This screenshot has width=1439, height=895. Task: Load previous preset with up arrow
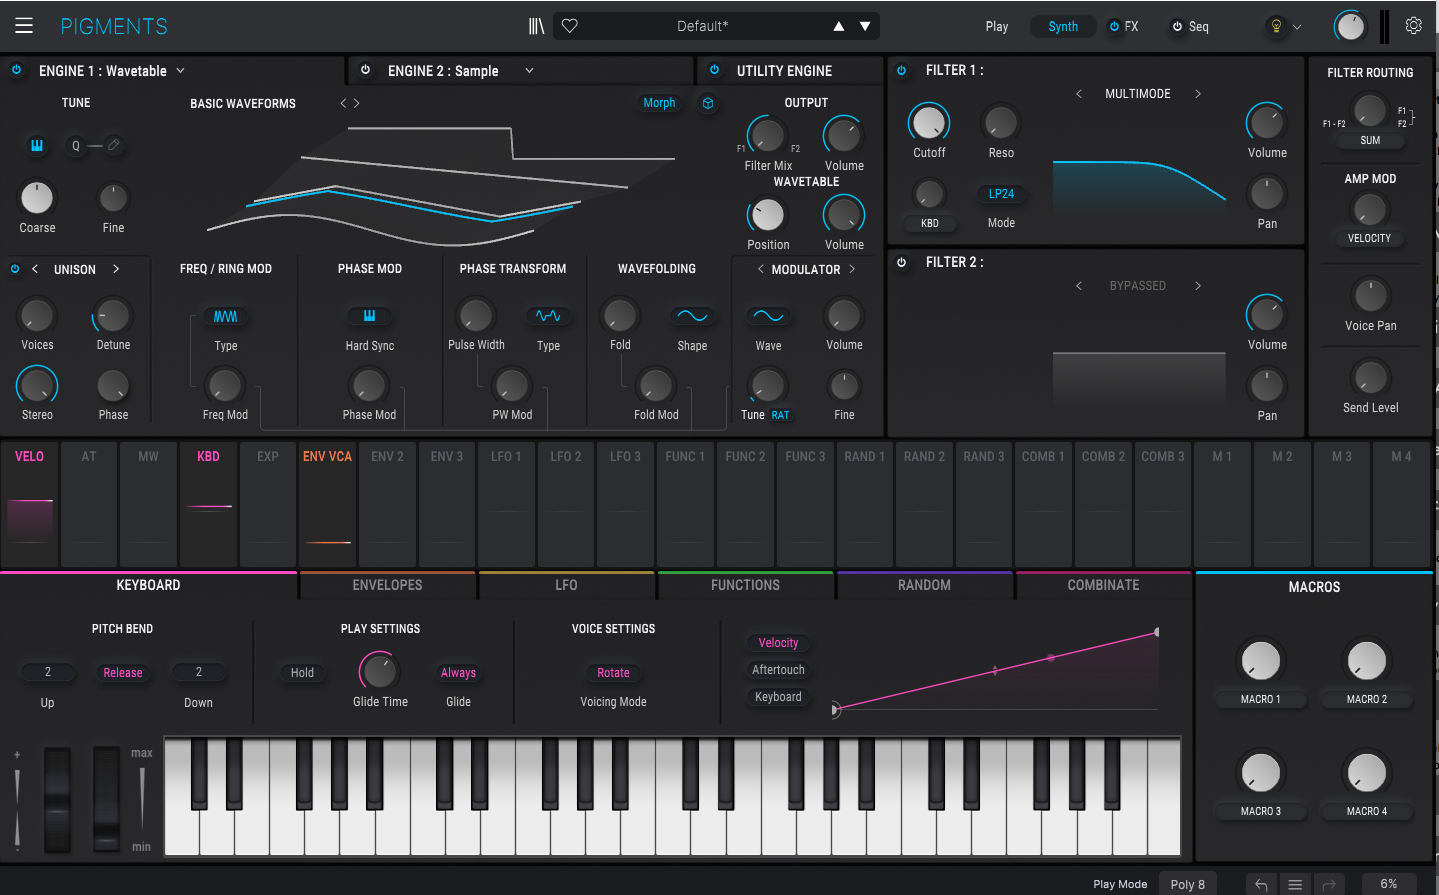tap(839, 26)
